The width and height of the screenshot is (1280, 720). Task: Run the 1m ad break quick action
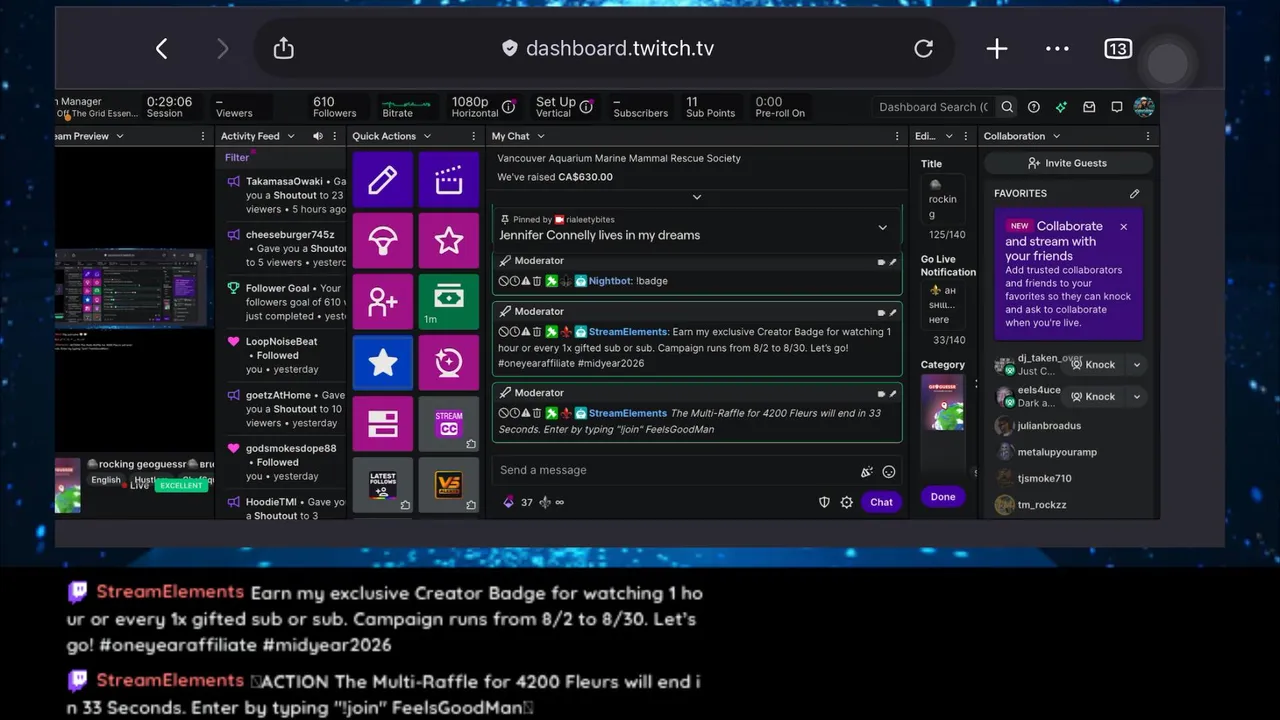point(449,301)
